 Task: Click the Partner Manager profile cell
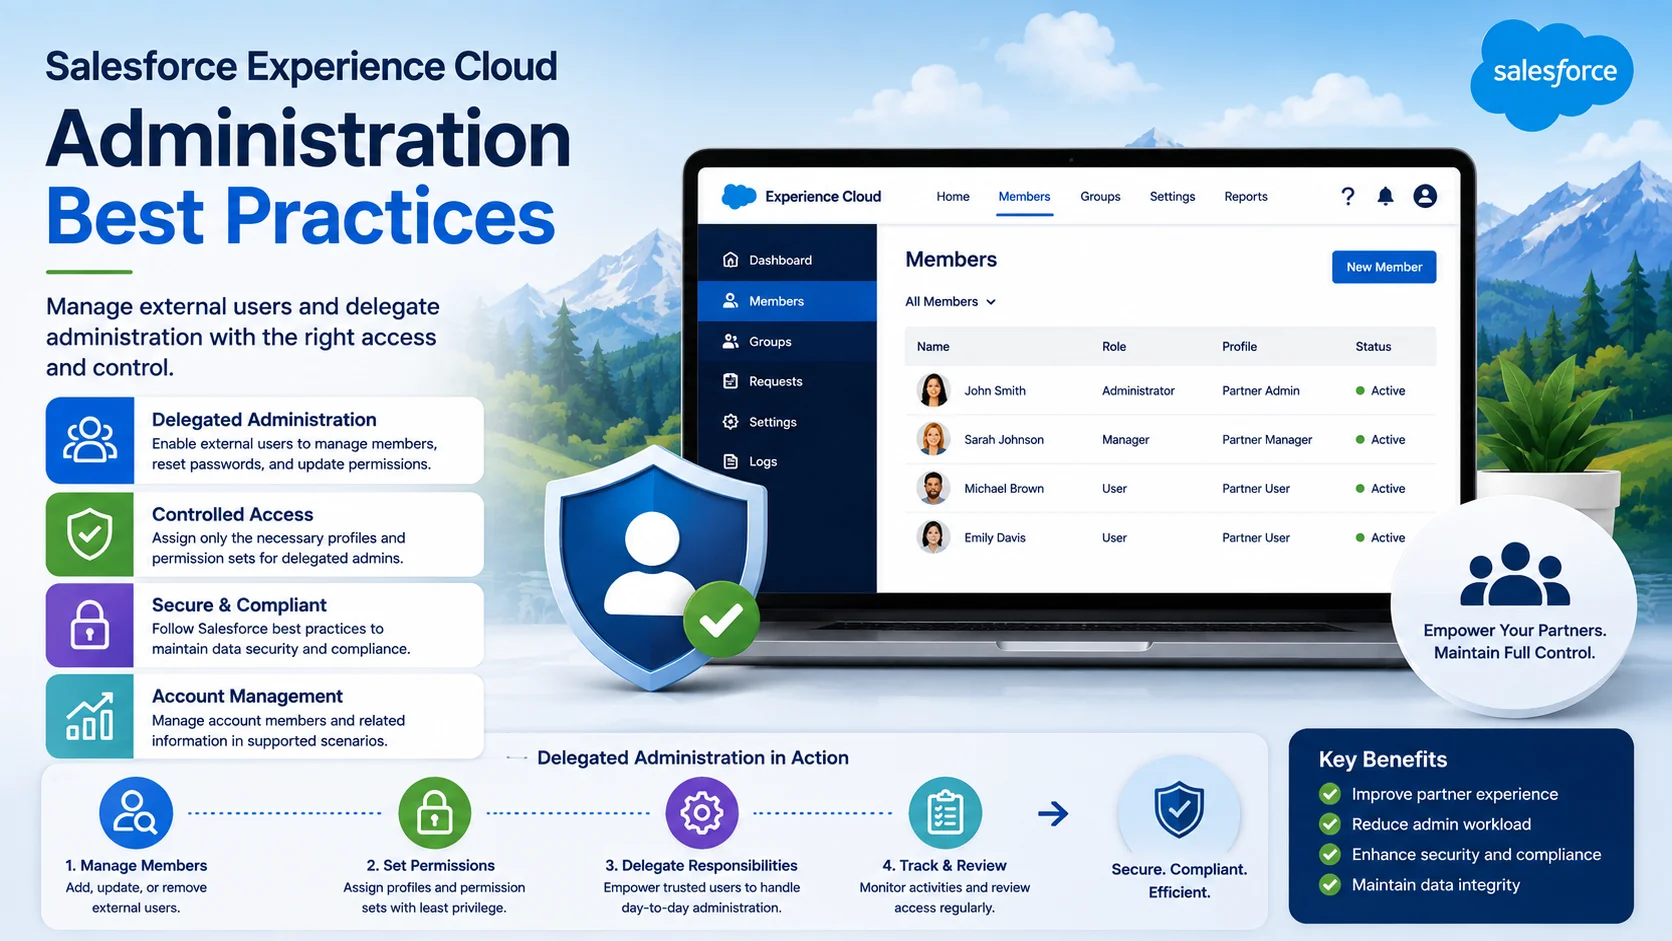coord(1267,439)
